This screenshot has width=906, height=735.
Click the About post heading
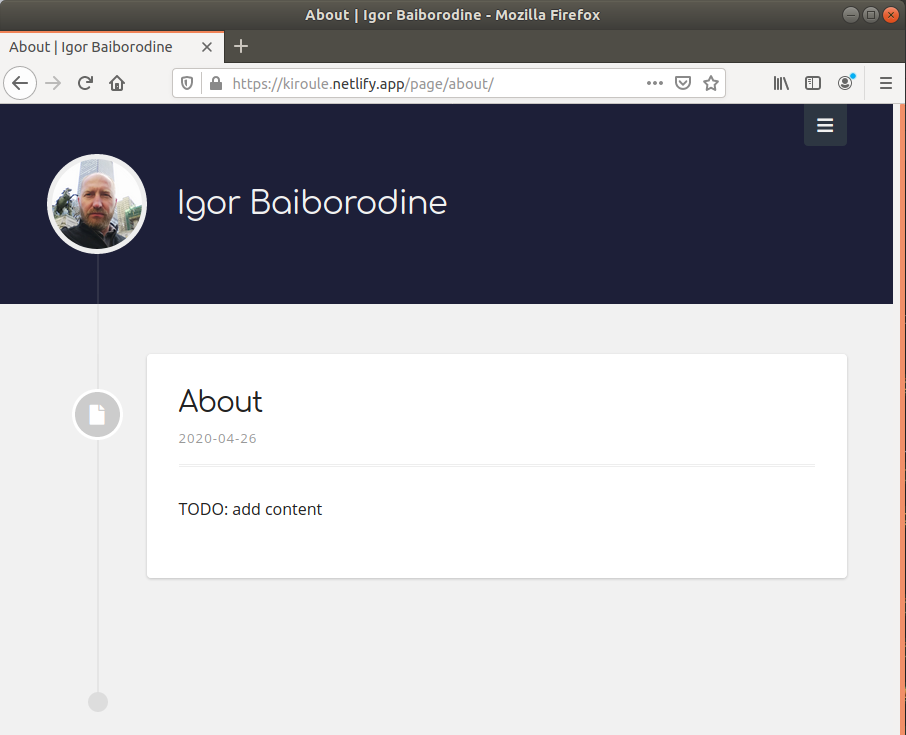coord(221,401)
